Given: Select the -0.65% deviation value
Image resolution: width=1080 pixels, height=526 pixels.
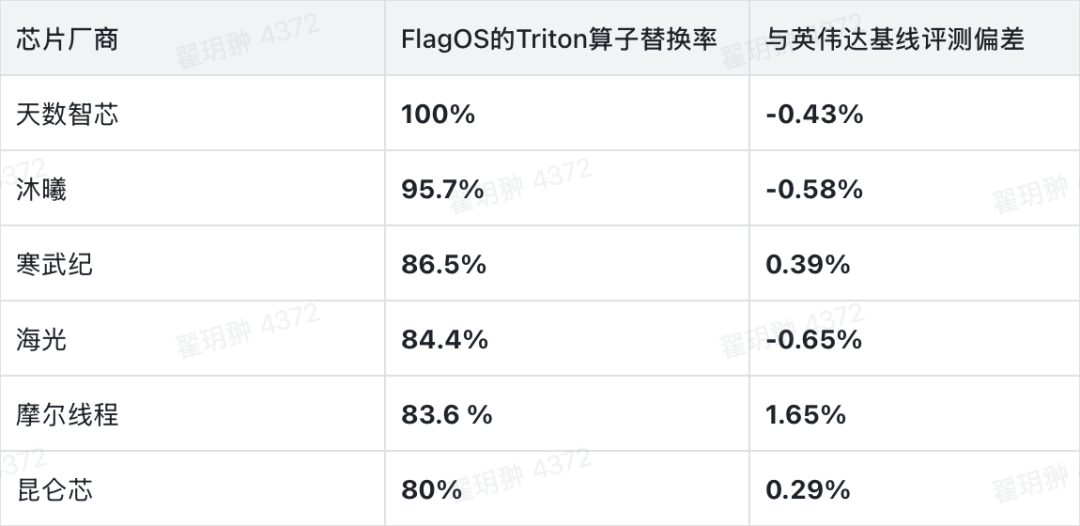Looking at the screenshot, I should [x=814, y=340].
